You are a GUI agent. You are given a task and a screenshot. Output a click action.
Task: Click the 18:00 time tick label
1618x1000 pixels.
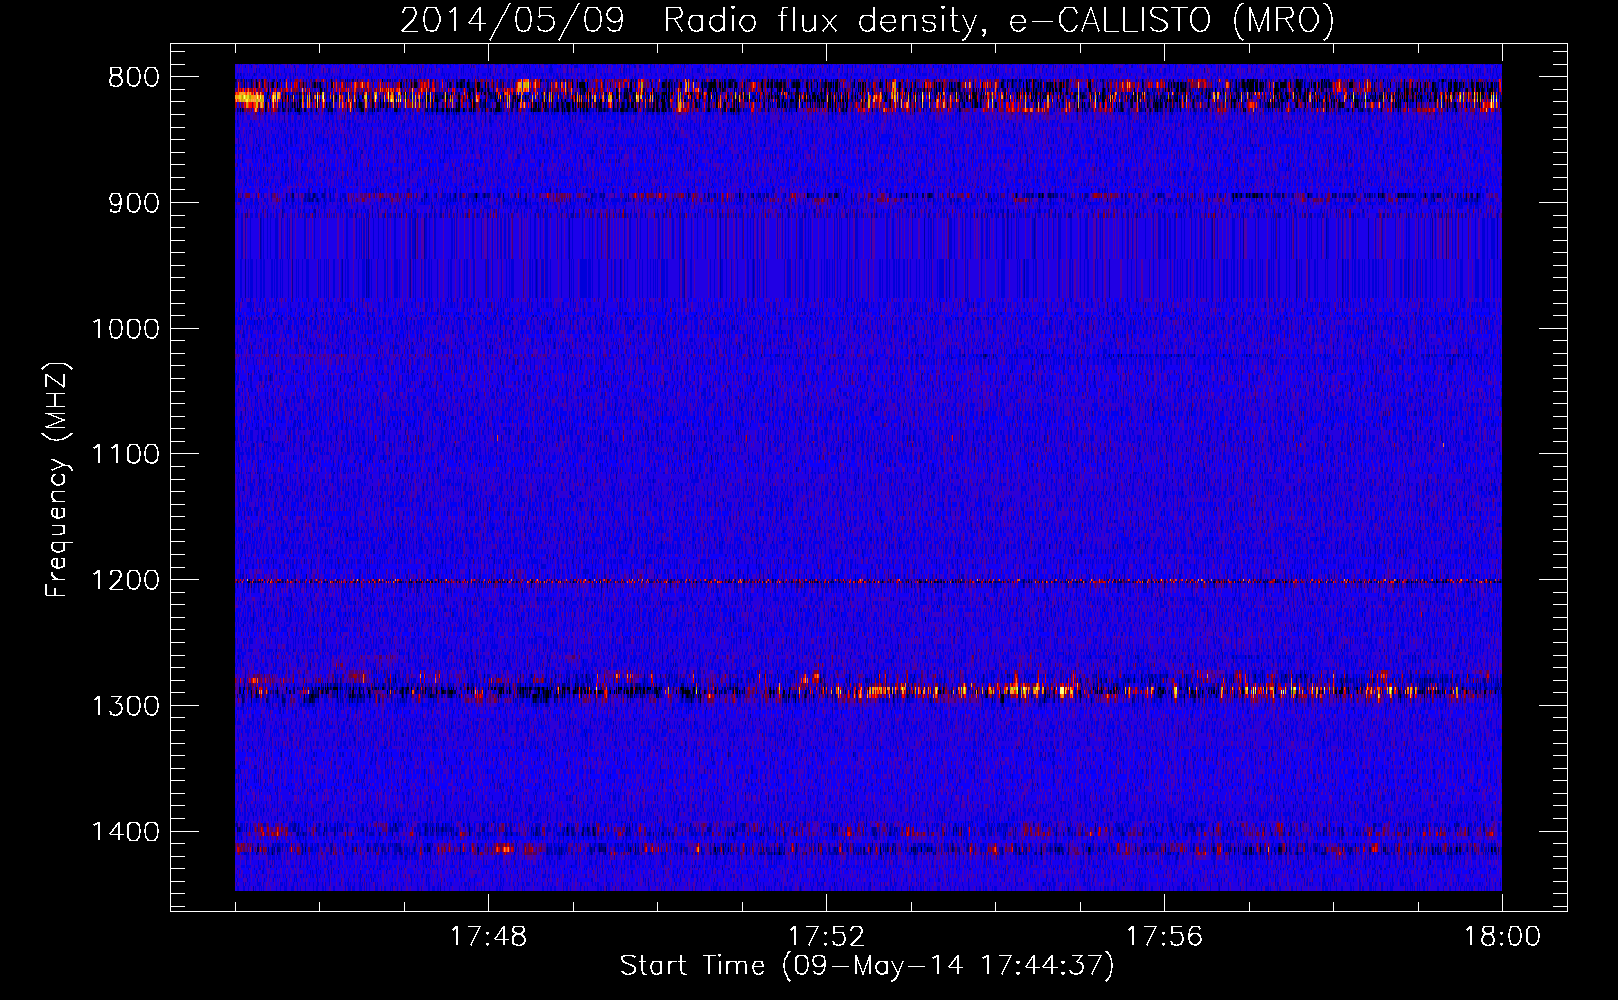[x=1502, y=937]
